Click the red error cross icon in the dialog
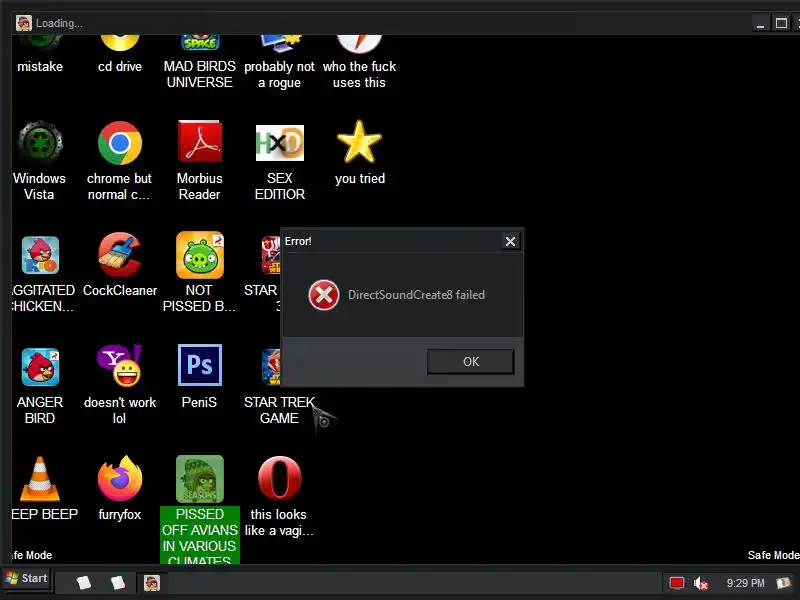The height and width of the screenshot is (600, 800). point(323,295)
